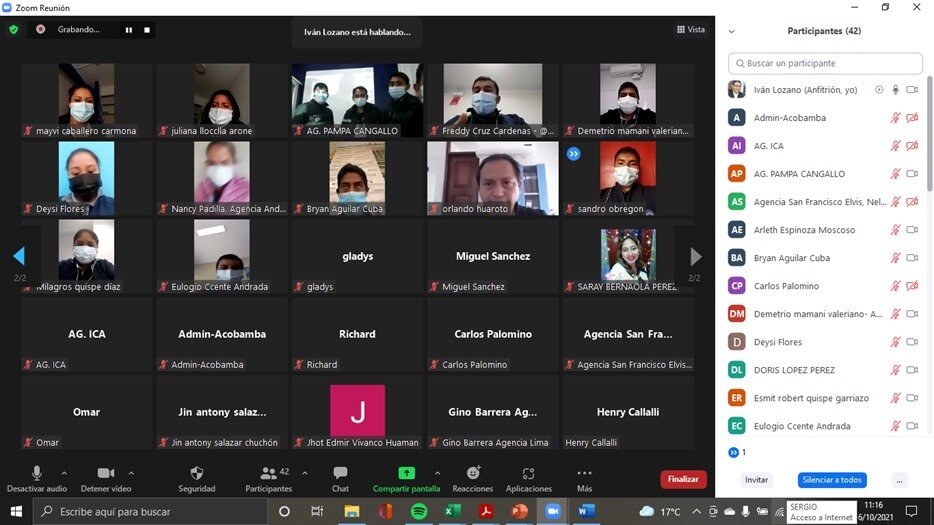Open the Aplicaciones icon
Viewport: 934px width, 525px height.
coord(528,474)
